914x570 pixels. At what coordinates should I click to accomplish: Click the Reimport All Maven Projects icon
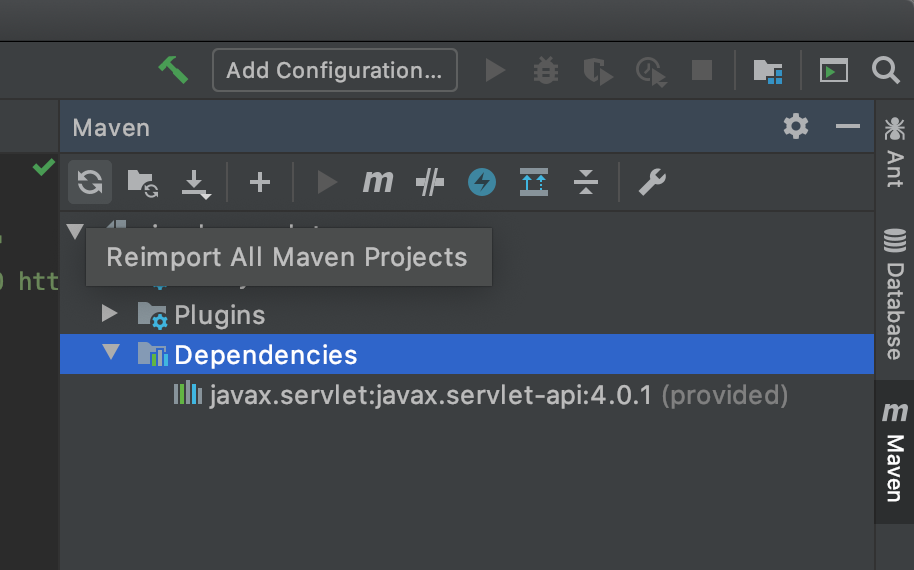(90, 182)
